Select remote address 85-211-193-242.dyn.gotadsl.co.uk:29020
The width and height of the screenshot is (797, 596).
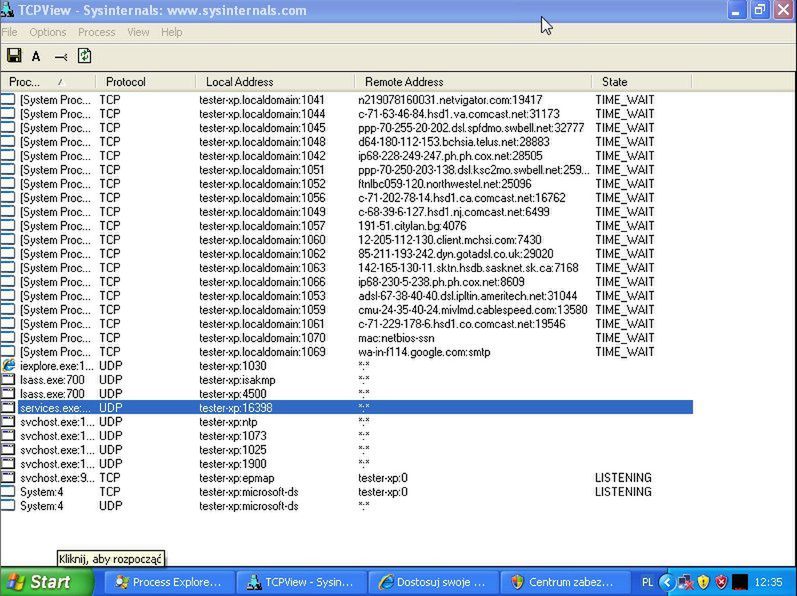(x=455, y=254)
